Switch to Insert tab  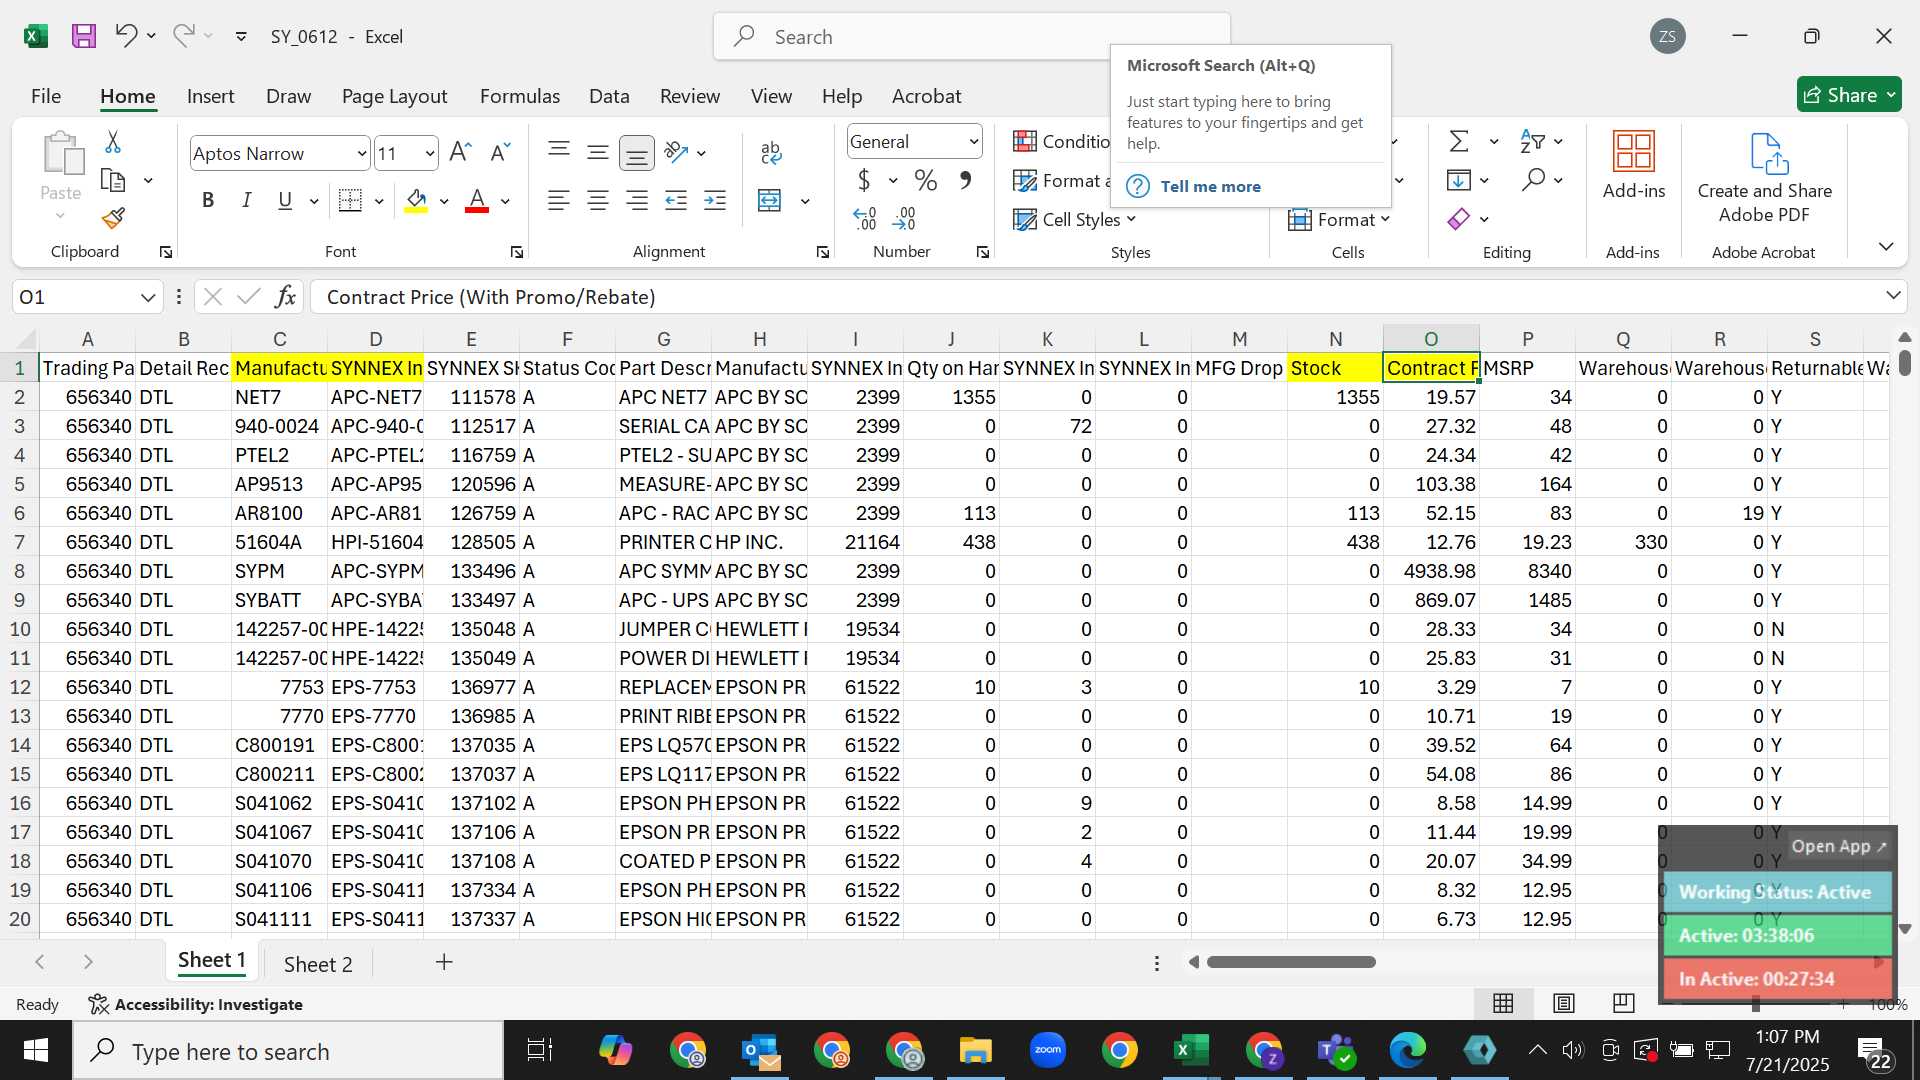[210, 96]
